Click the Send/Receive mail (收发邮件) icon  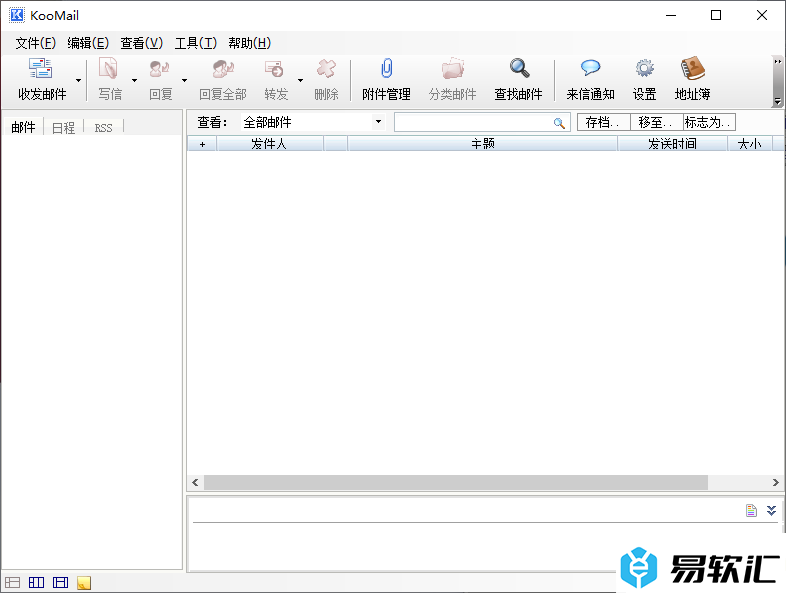click(41, 69)
